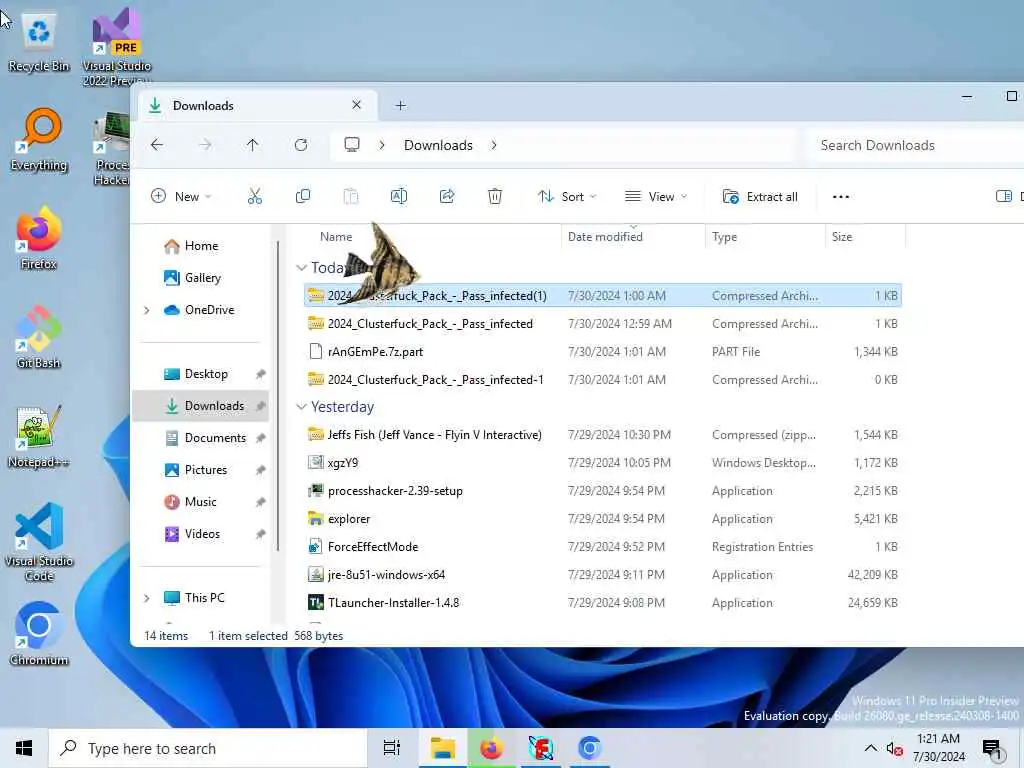Click the Copy icon in toolbar
This screenshot has width=1024, height=768.
[x=303, y=197]
